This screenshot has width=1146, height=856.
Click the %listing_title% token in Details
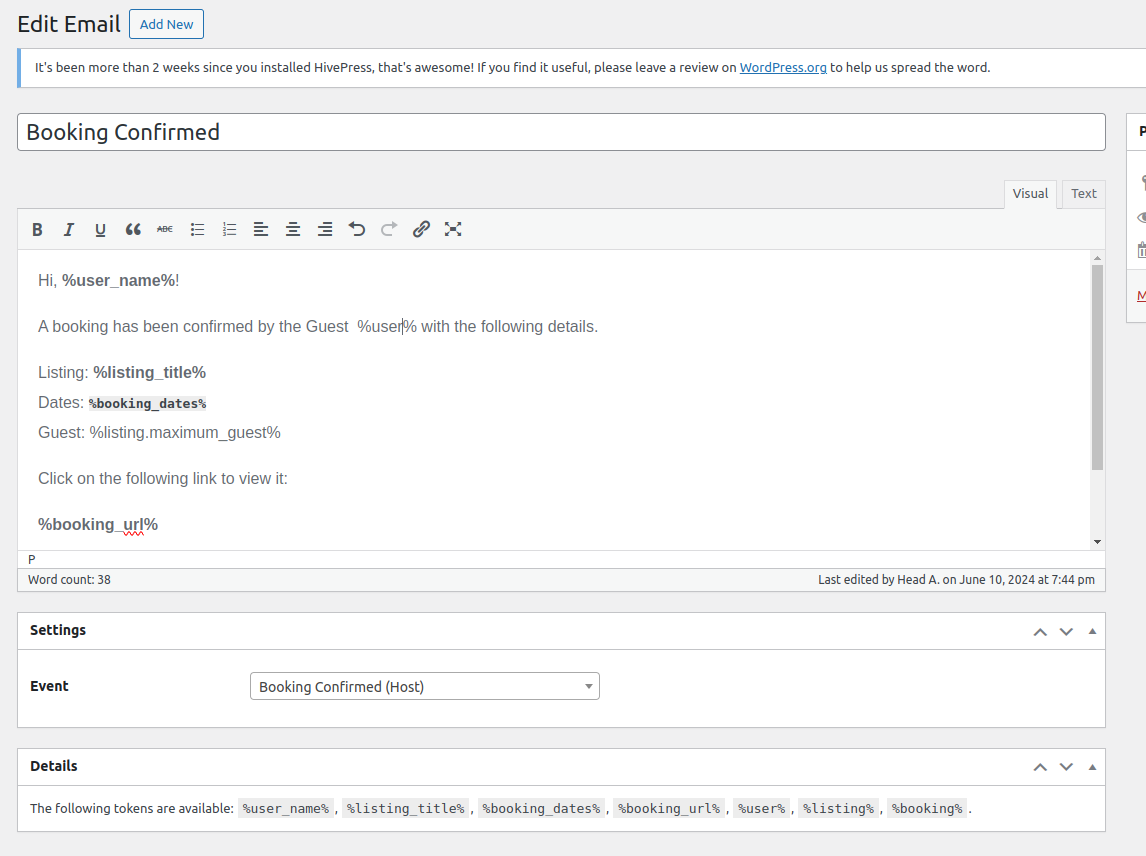[406, 808]
